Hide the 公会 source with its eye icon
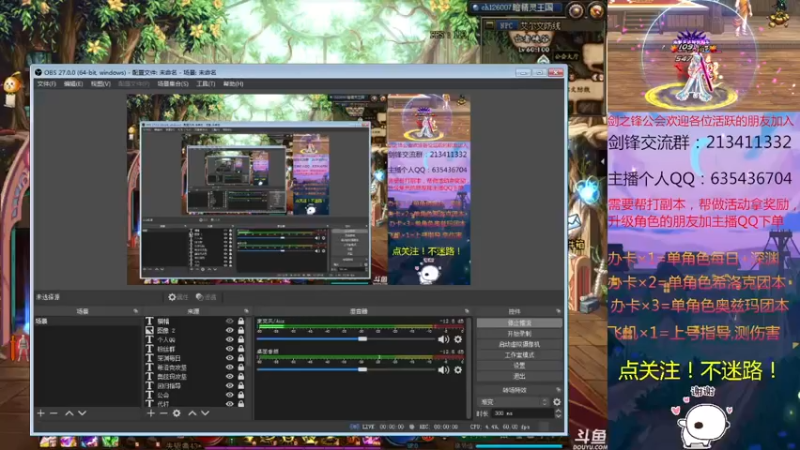800x450 pixels. tap(230, 395)
